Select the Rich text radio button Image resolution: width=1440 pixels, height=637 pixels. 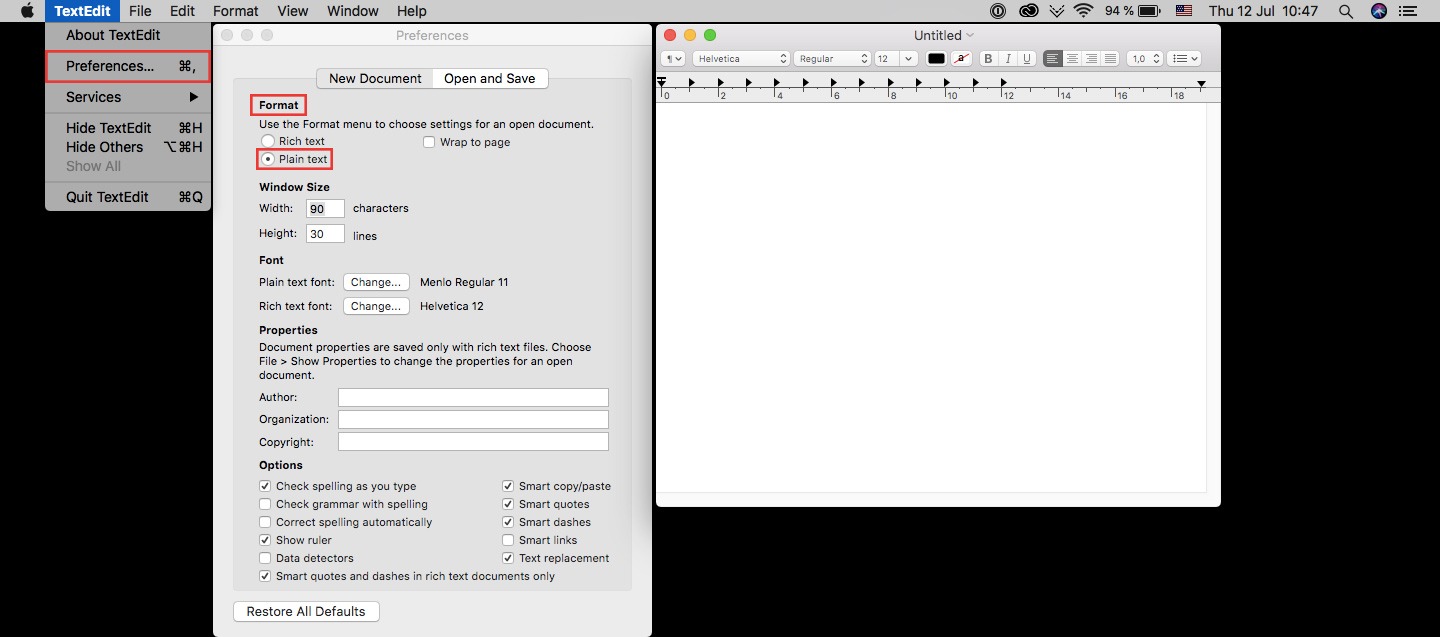(x=267, y=141)
